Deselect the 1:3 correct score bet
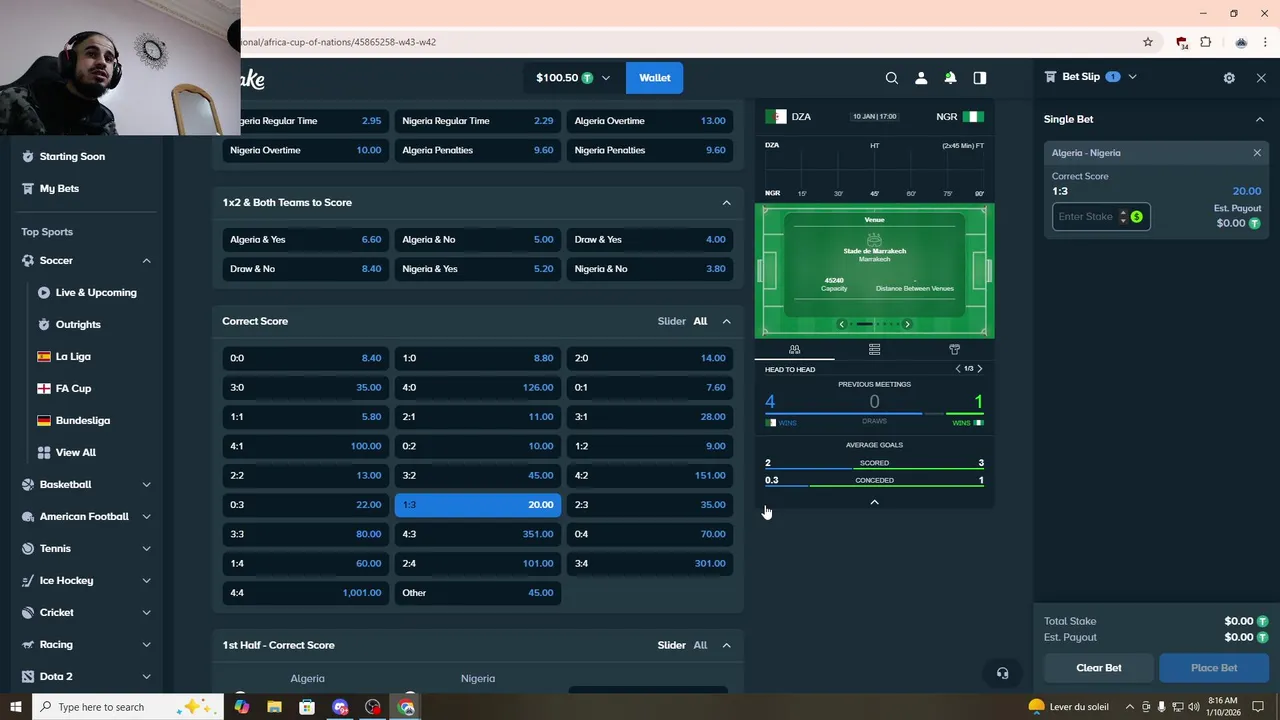Image resolution: width=1280 pixels, height=720 pixels. point(478,505)
